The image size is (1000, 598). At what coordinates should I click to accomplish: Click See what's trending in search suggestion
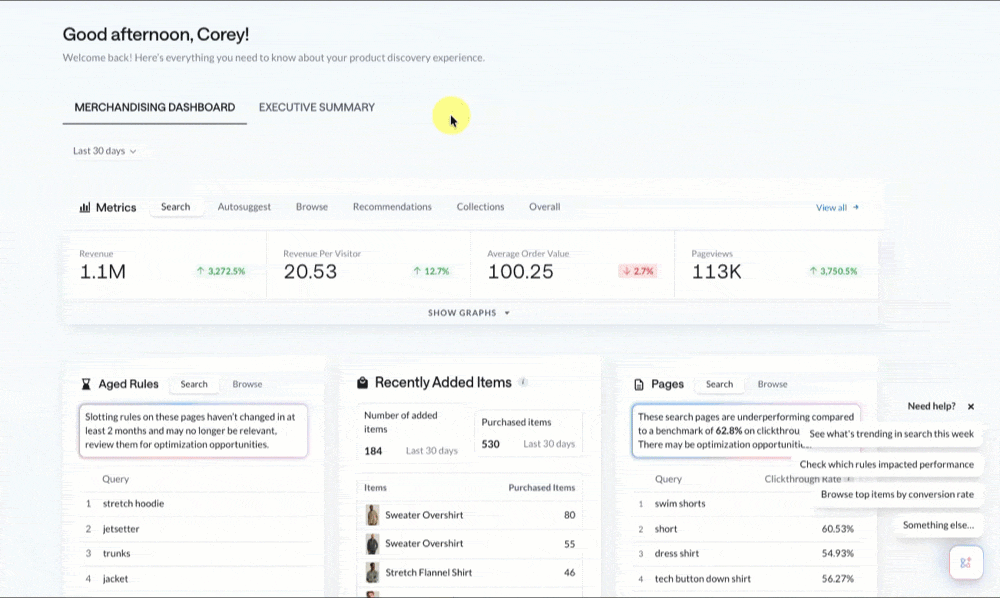point(892,434)
